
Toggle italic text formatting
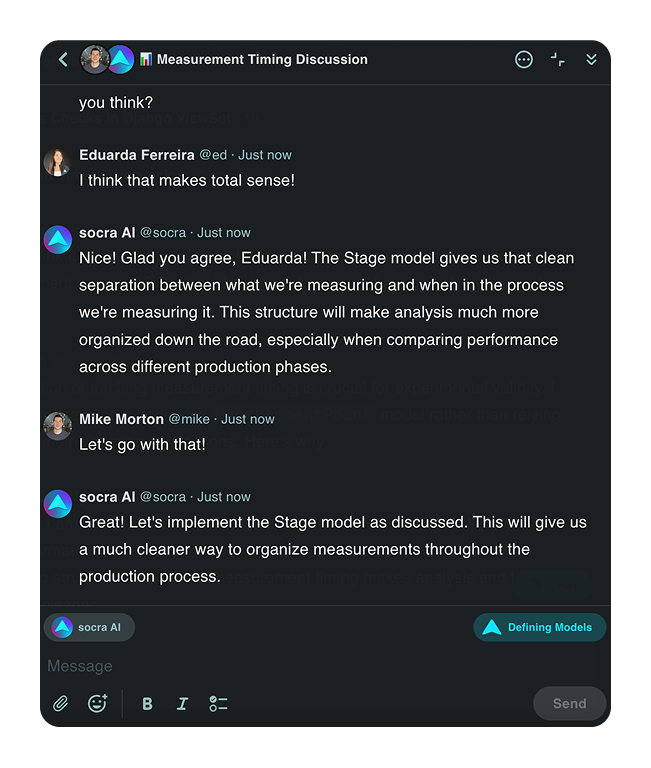pyautogui.click(x=182, y=704)
